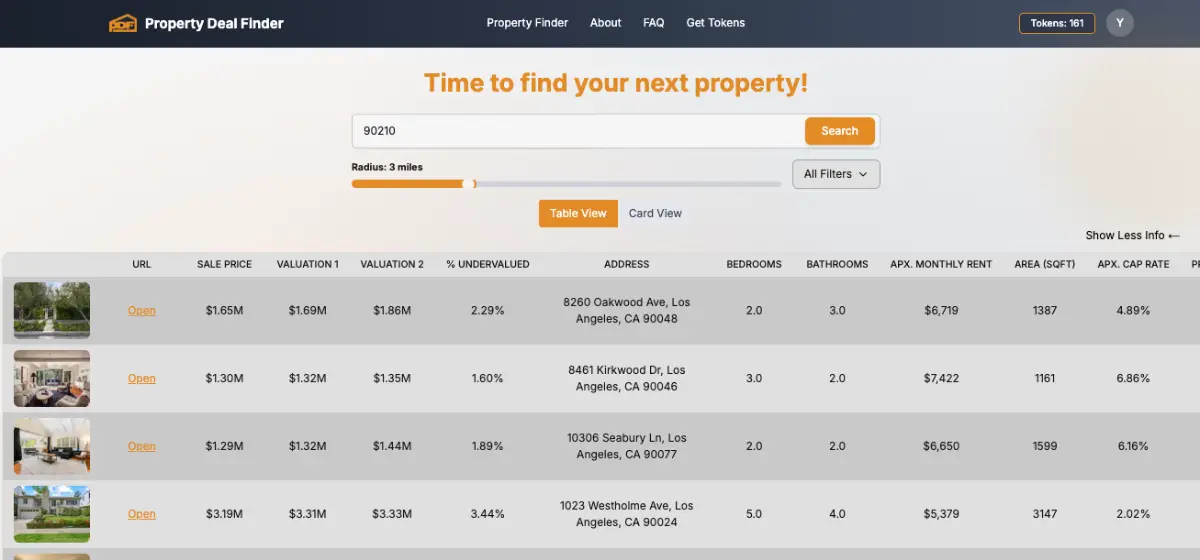Click the Bedrooms column header
The image size is (1200, 560).
754,264
